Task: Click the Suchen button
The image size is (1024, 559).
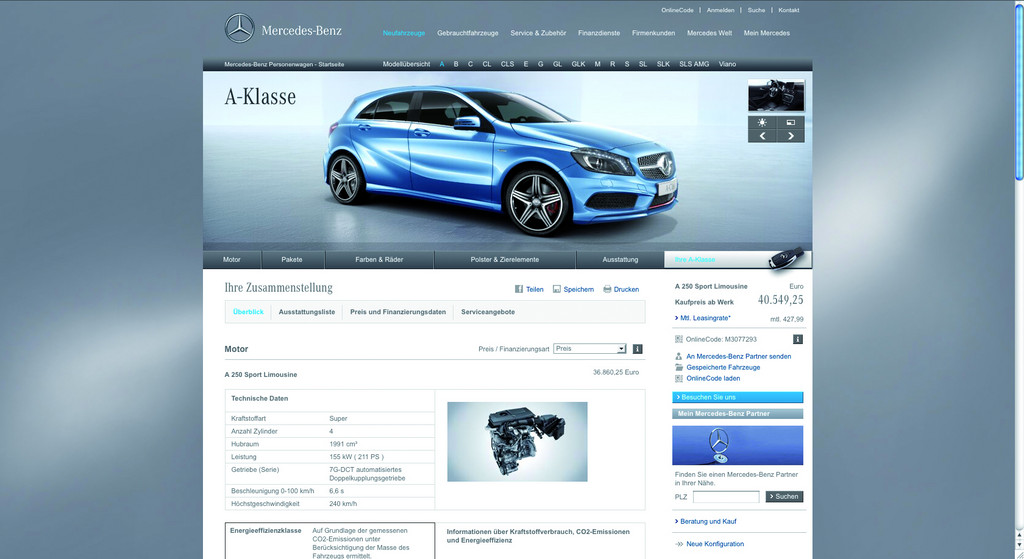Action: (784, 496)
